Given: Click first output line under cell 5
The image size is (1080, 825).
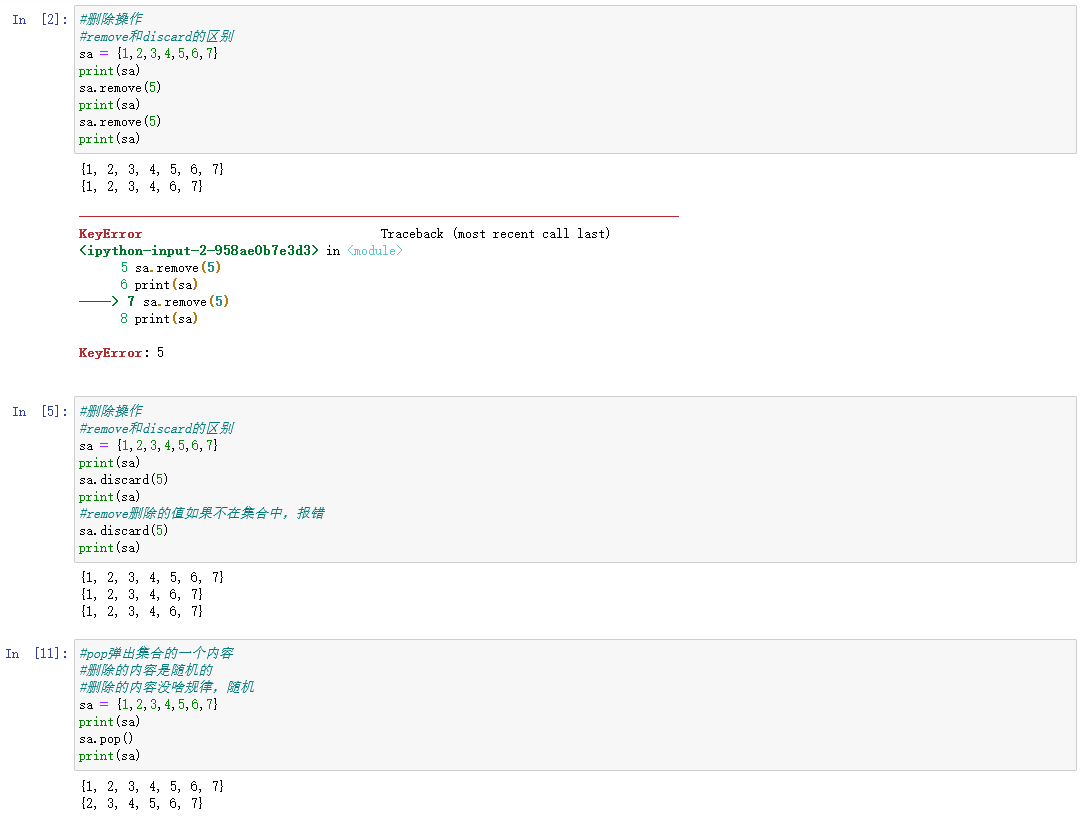Looking at the screenshot, I should pos(152,577).
